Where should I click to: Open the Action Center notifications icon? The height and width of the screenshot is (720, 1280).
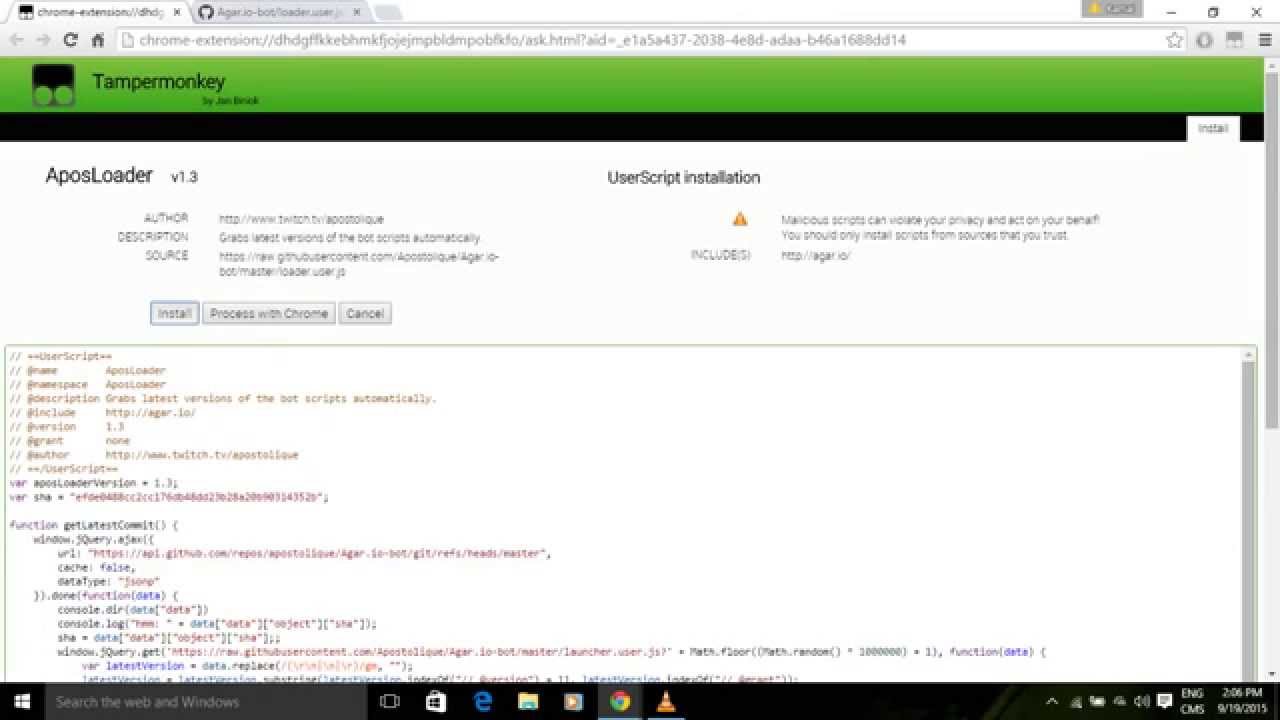(1163, 702)
